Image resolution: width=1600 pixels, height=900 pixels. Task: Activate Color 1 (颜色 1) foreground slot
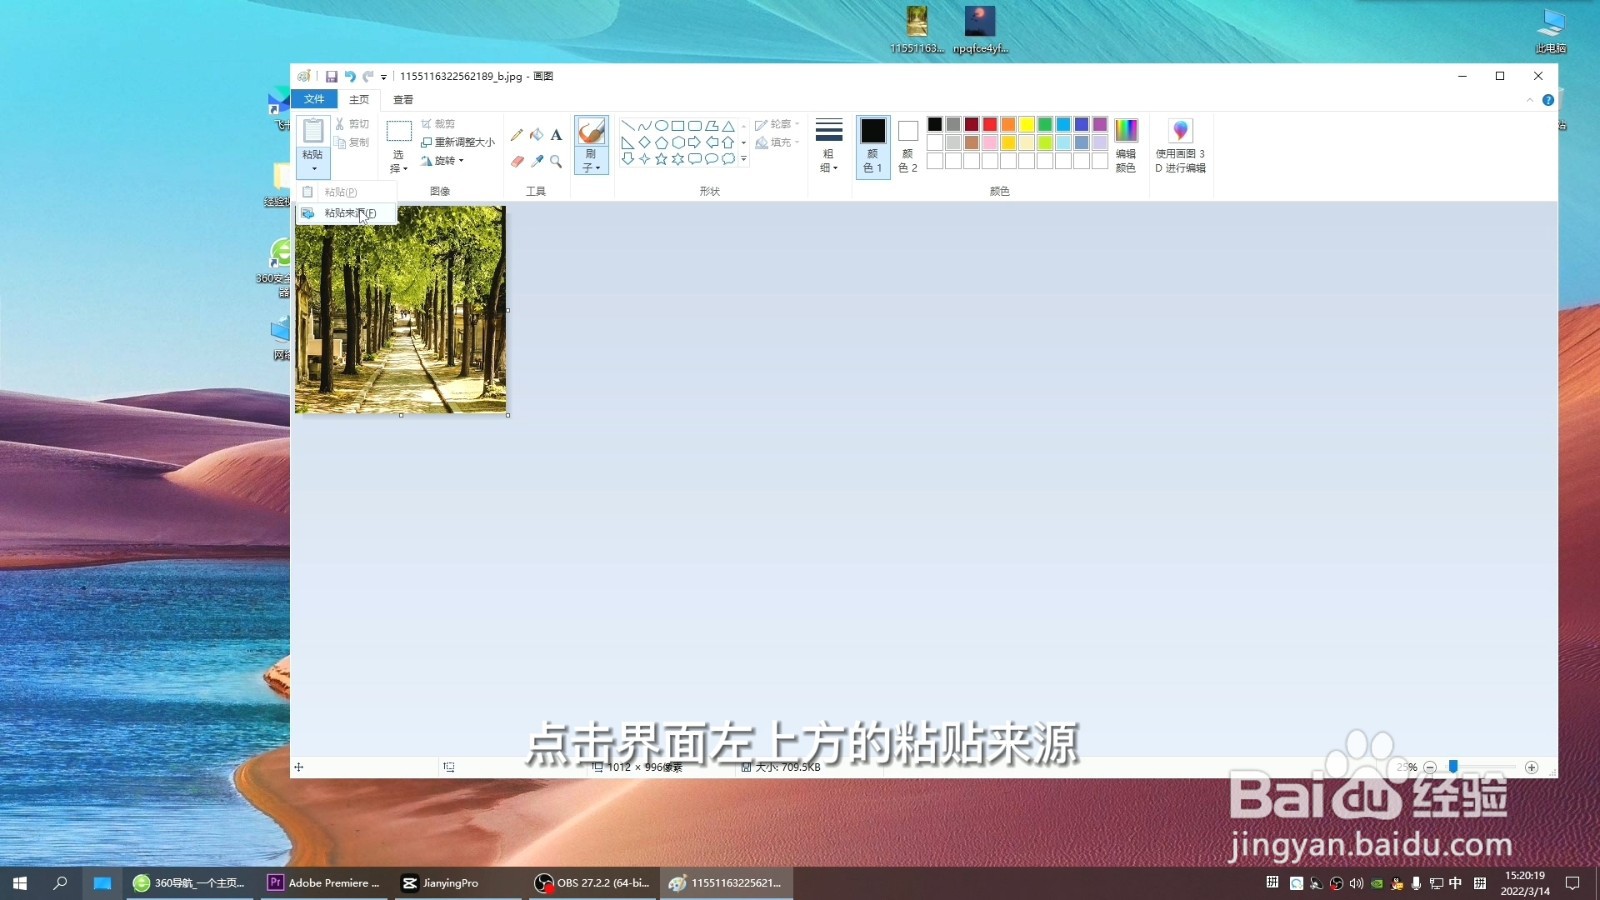coord(873,146)
